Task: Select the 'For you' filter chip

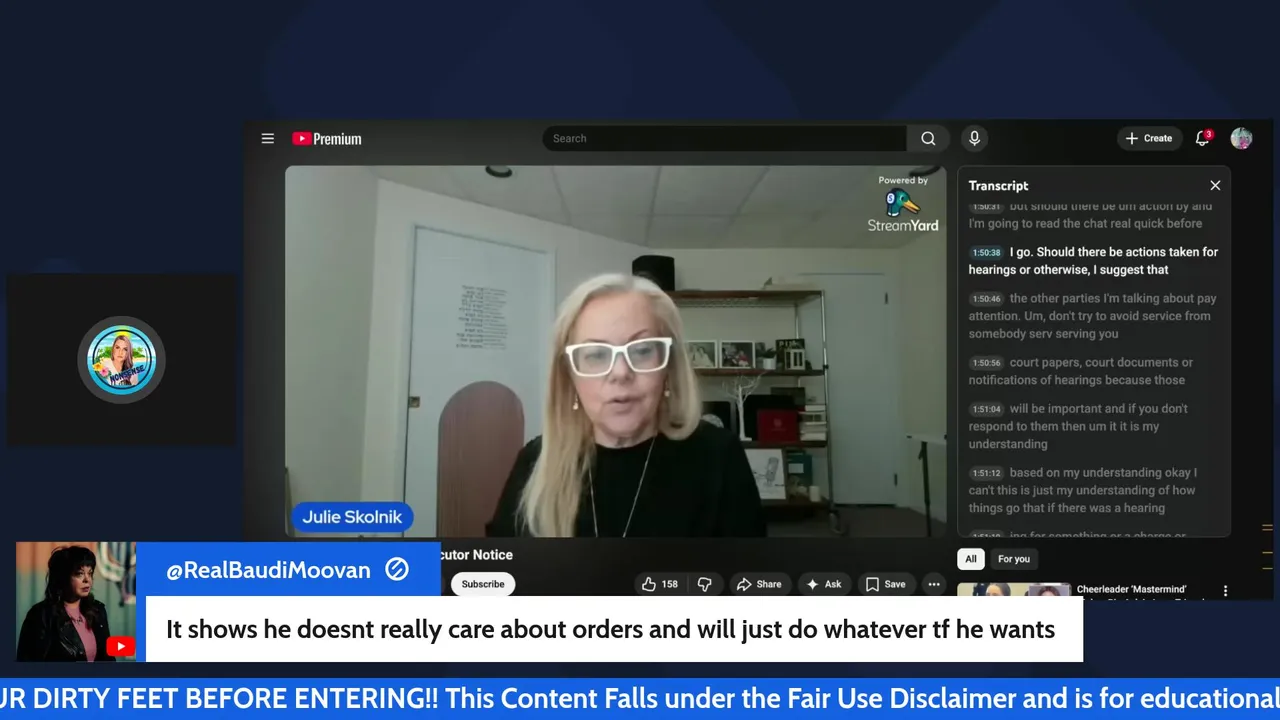Action: point(1013,559)
